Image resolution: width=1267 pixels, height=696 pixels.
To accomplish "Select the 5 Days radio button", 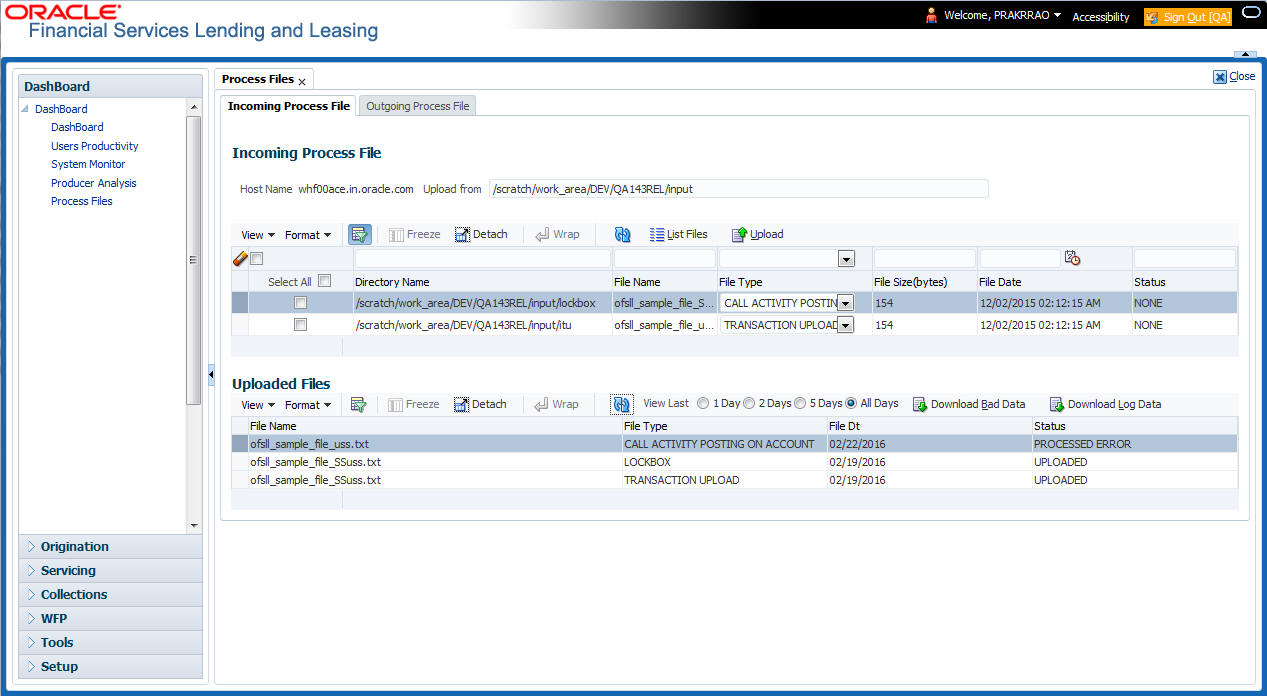I will pyautogui.click(x=800, y=403).
